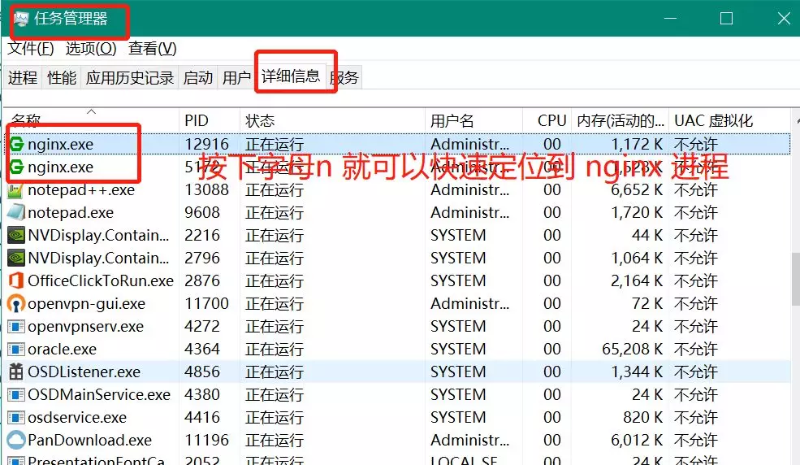This screenshot has height=465, width=800.
Task: Sort by the 内存(活动的... column header
Action: point(620,121)
